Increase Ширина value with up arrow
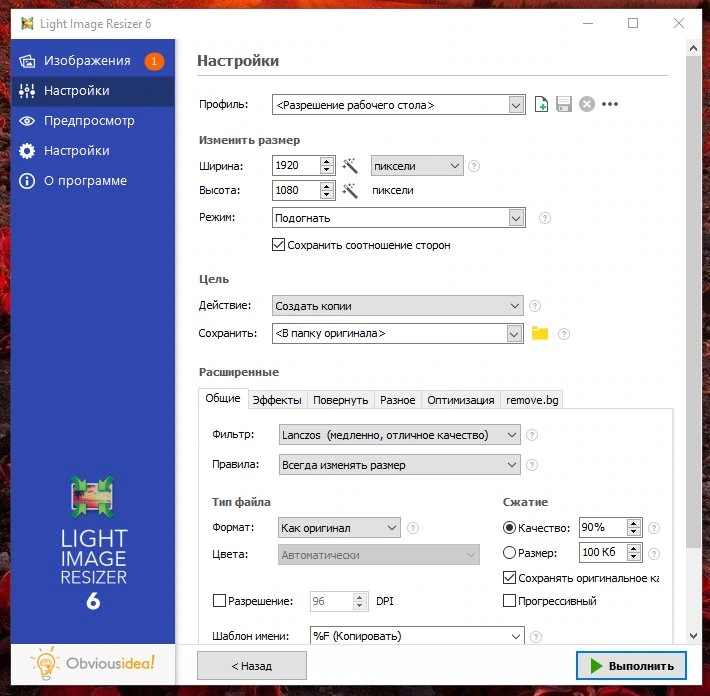Image resolution: width=710 pixels, height=696 pixels. (326, 161)
